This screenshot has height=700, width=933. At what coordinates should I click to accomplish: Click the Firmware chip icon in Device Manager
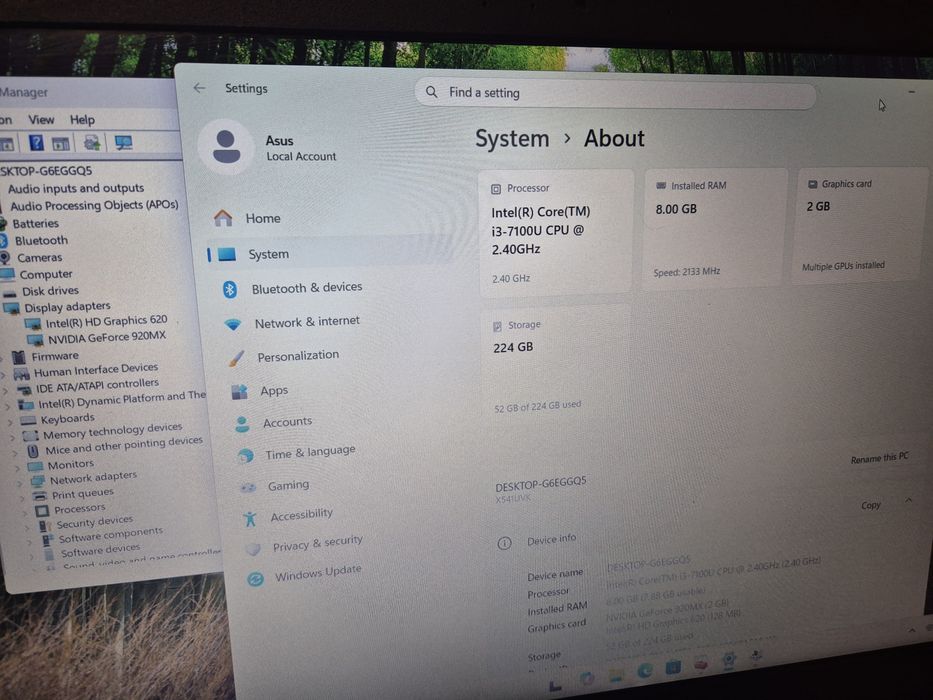click(19, 357)
